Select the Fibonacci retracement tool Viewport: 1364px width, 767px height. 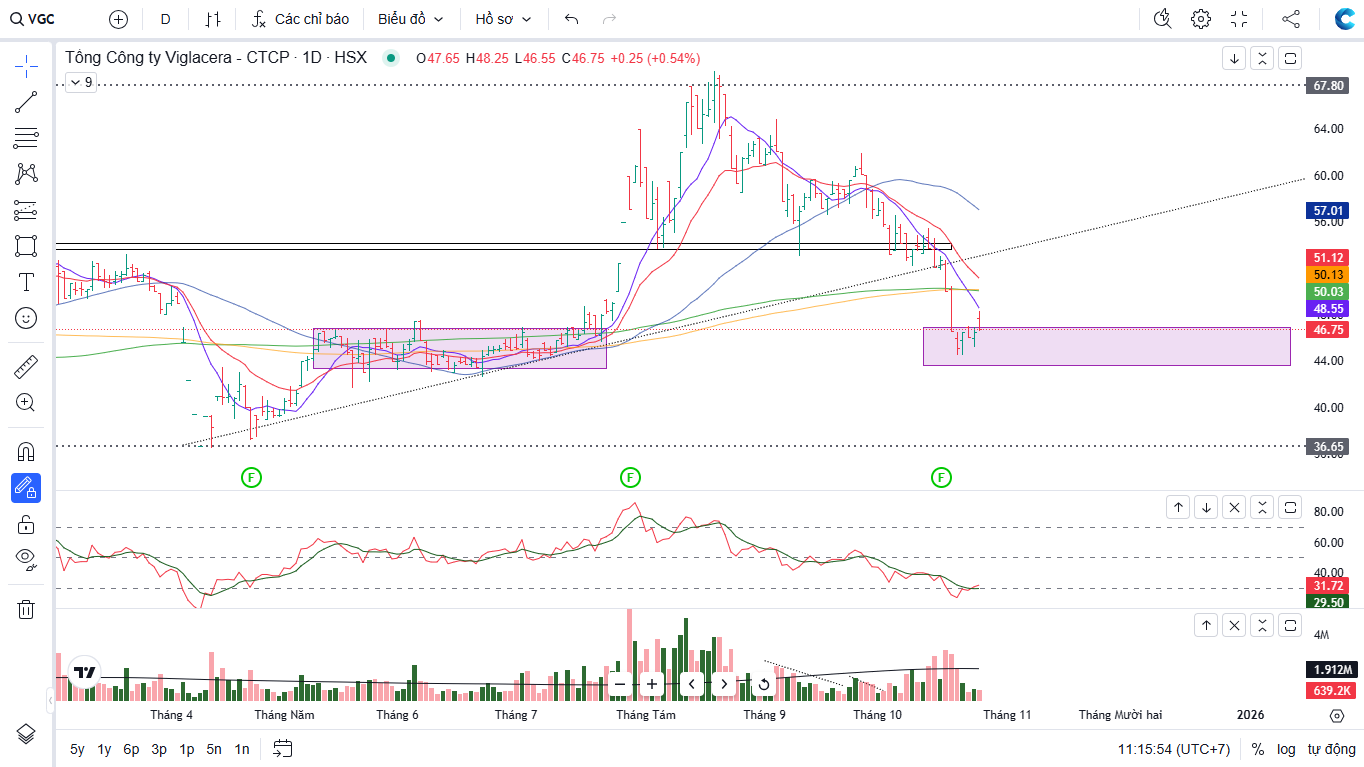click(26, 137)
